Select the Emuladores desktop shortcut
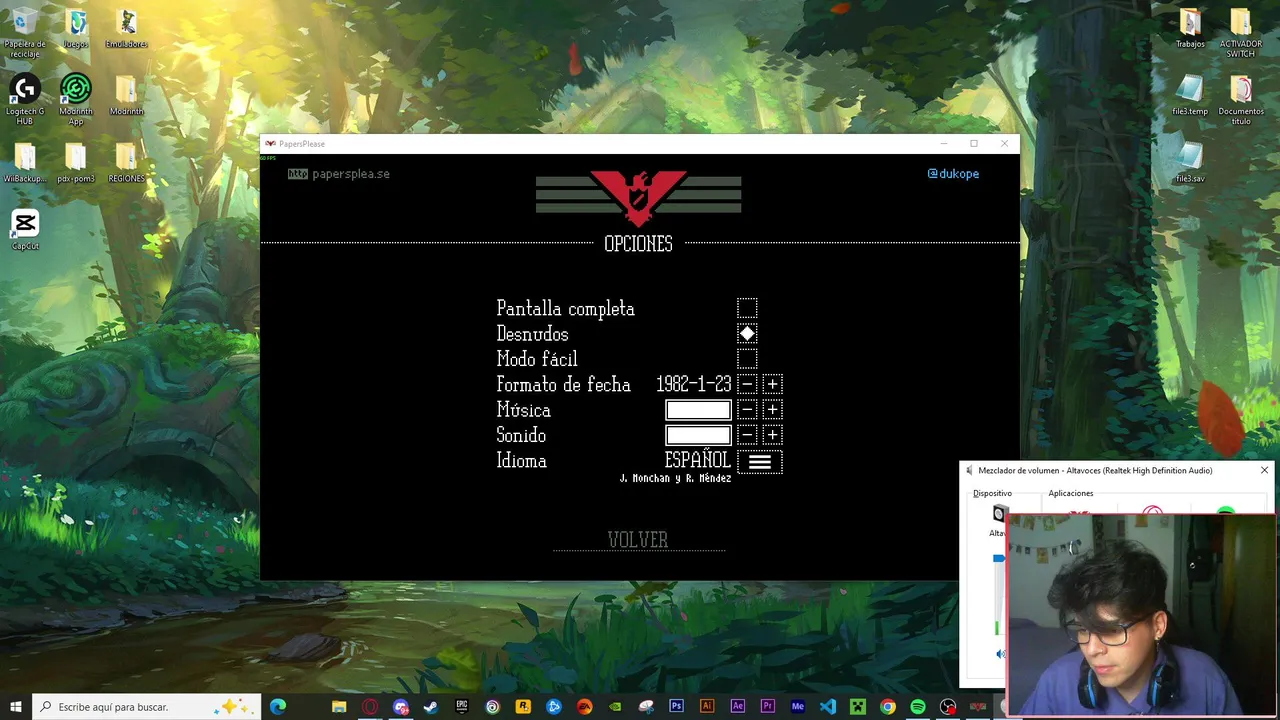This screenshot has width=1280, height=720. click(x=126, y=28)
